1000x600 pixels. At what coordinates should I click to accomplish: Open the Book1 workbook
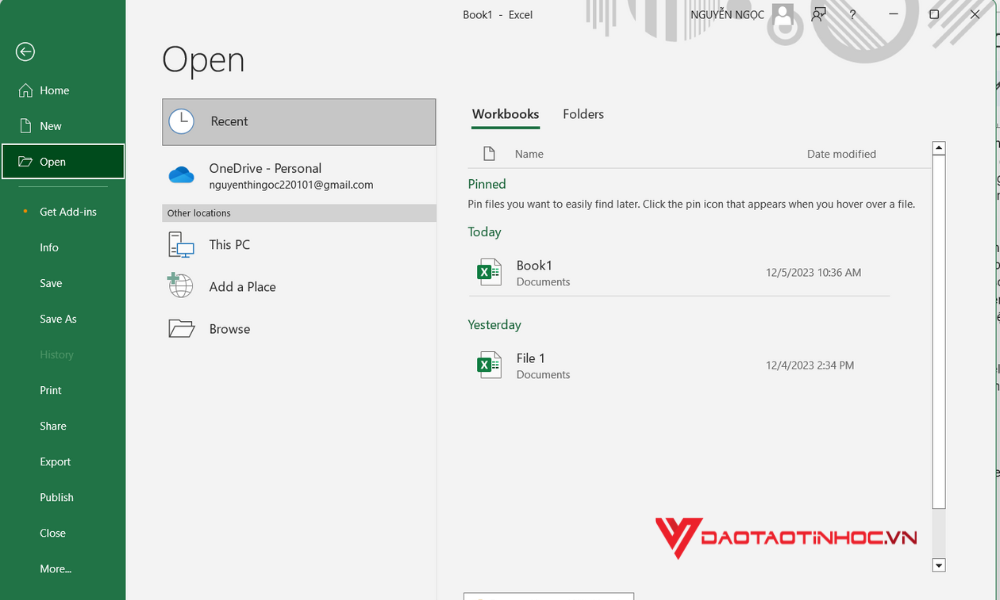pyautogui.click(x=679, y=273)
